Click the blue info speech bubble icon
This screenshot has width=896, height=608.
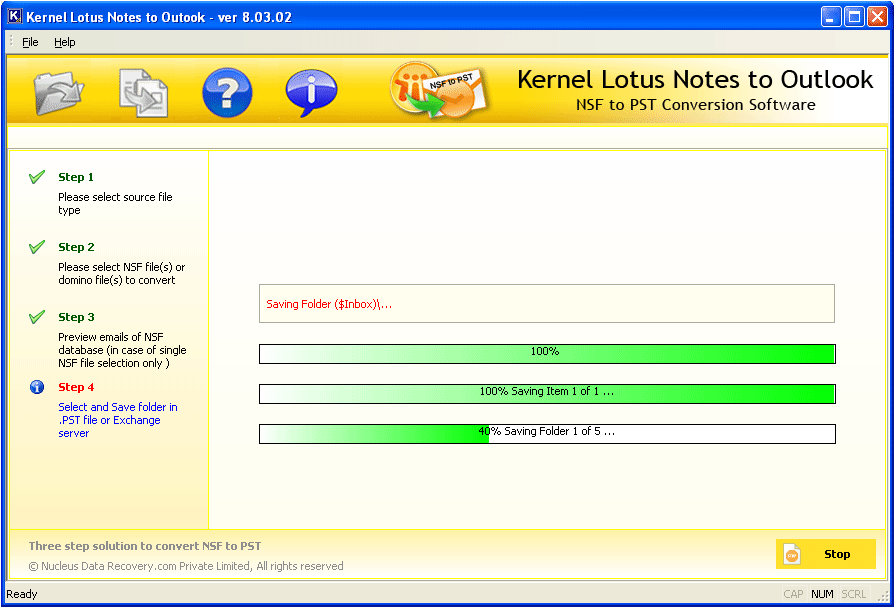click(311, 93)
